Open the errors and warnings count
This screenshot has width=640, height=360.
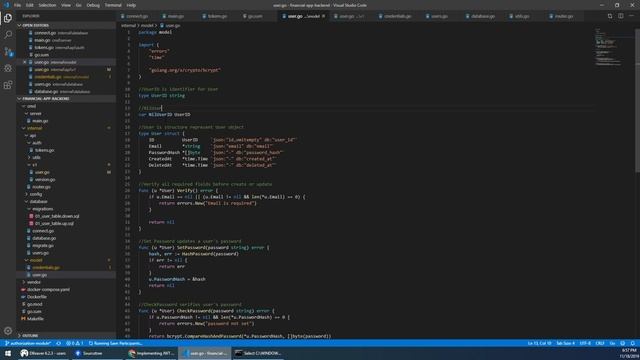(x=75, y=343)
